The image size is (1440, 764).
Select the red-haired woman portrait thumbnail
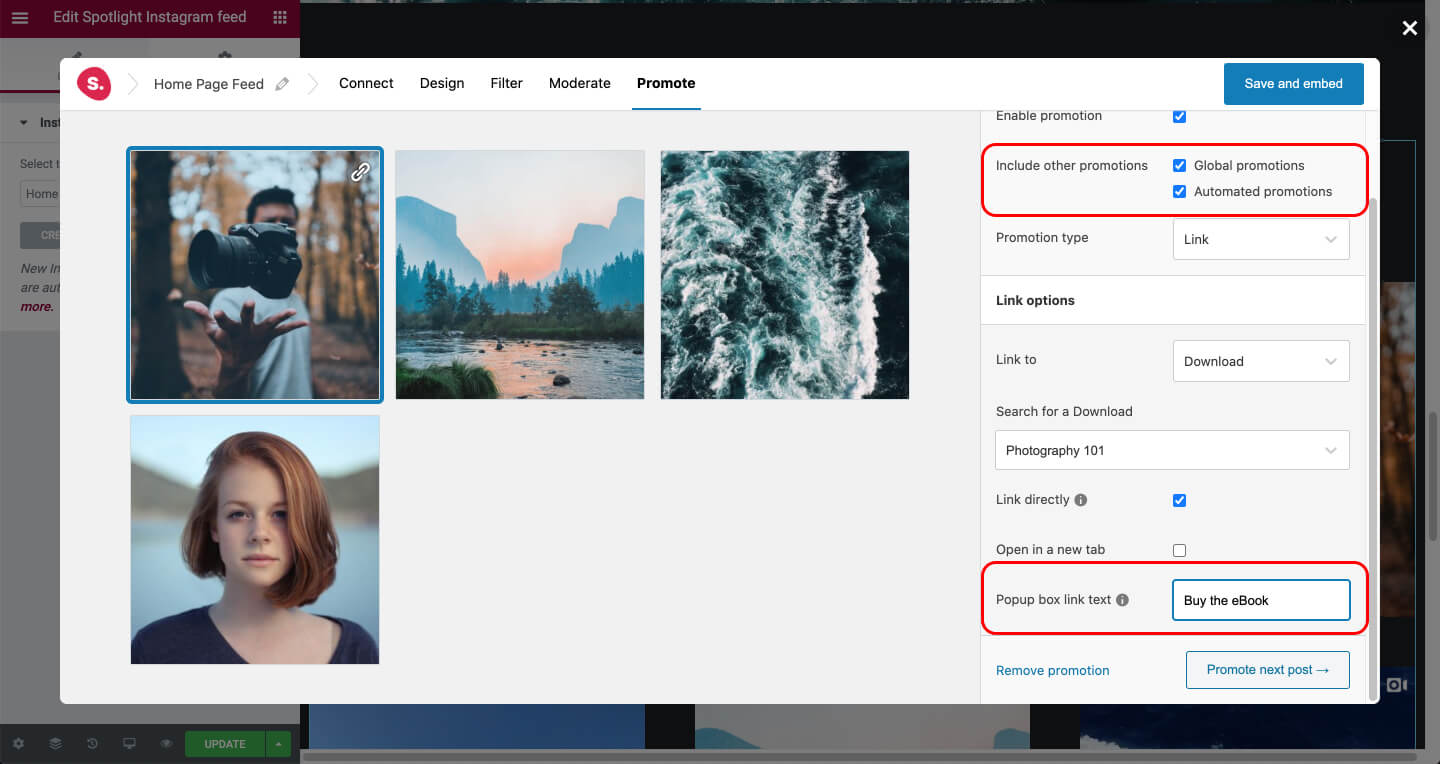pyautogui.click(x=255, y=540)
